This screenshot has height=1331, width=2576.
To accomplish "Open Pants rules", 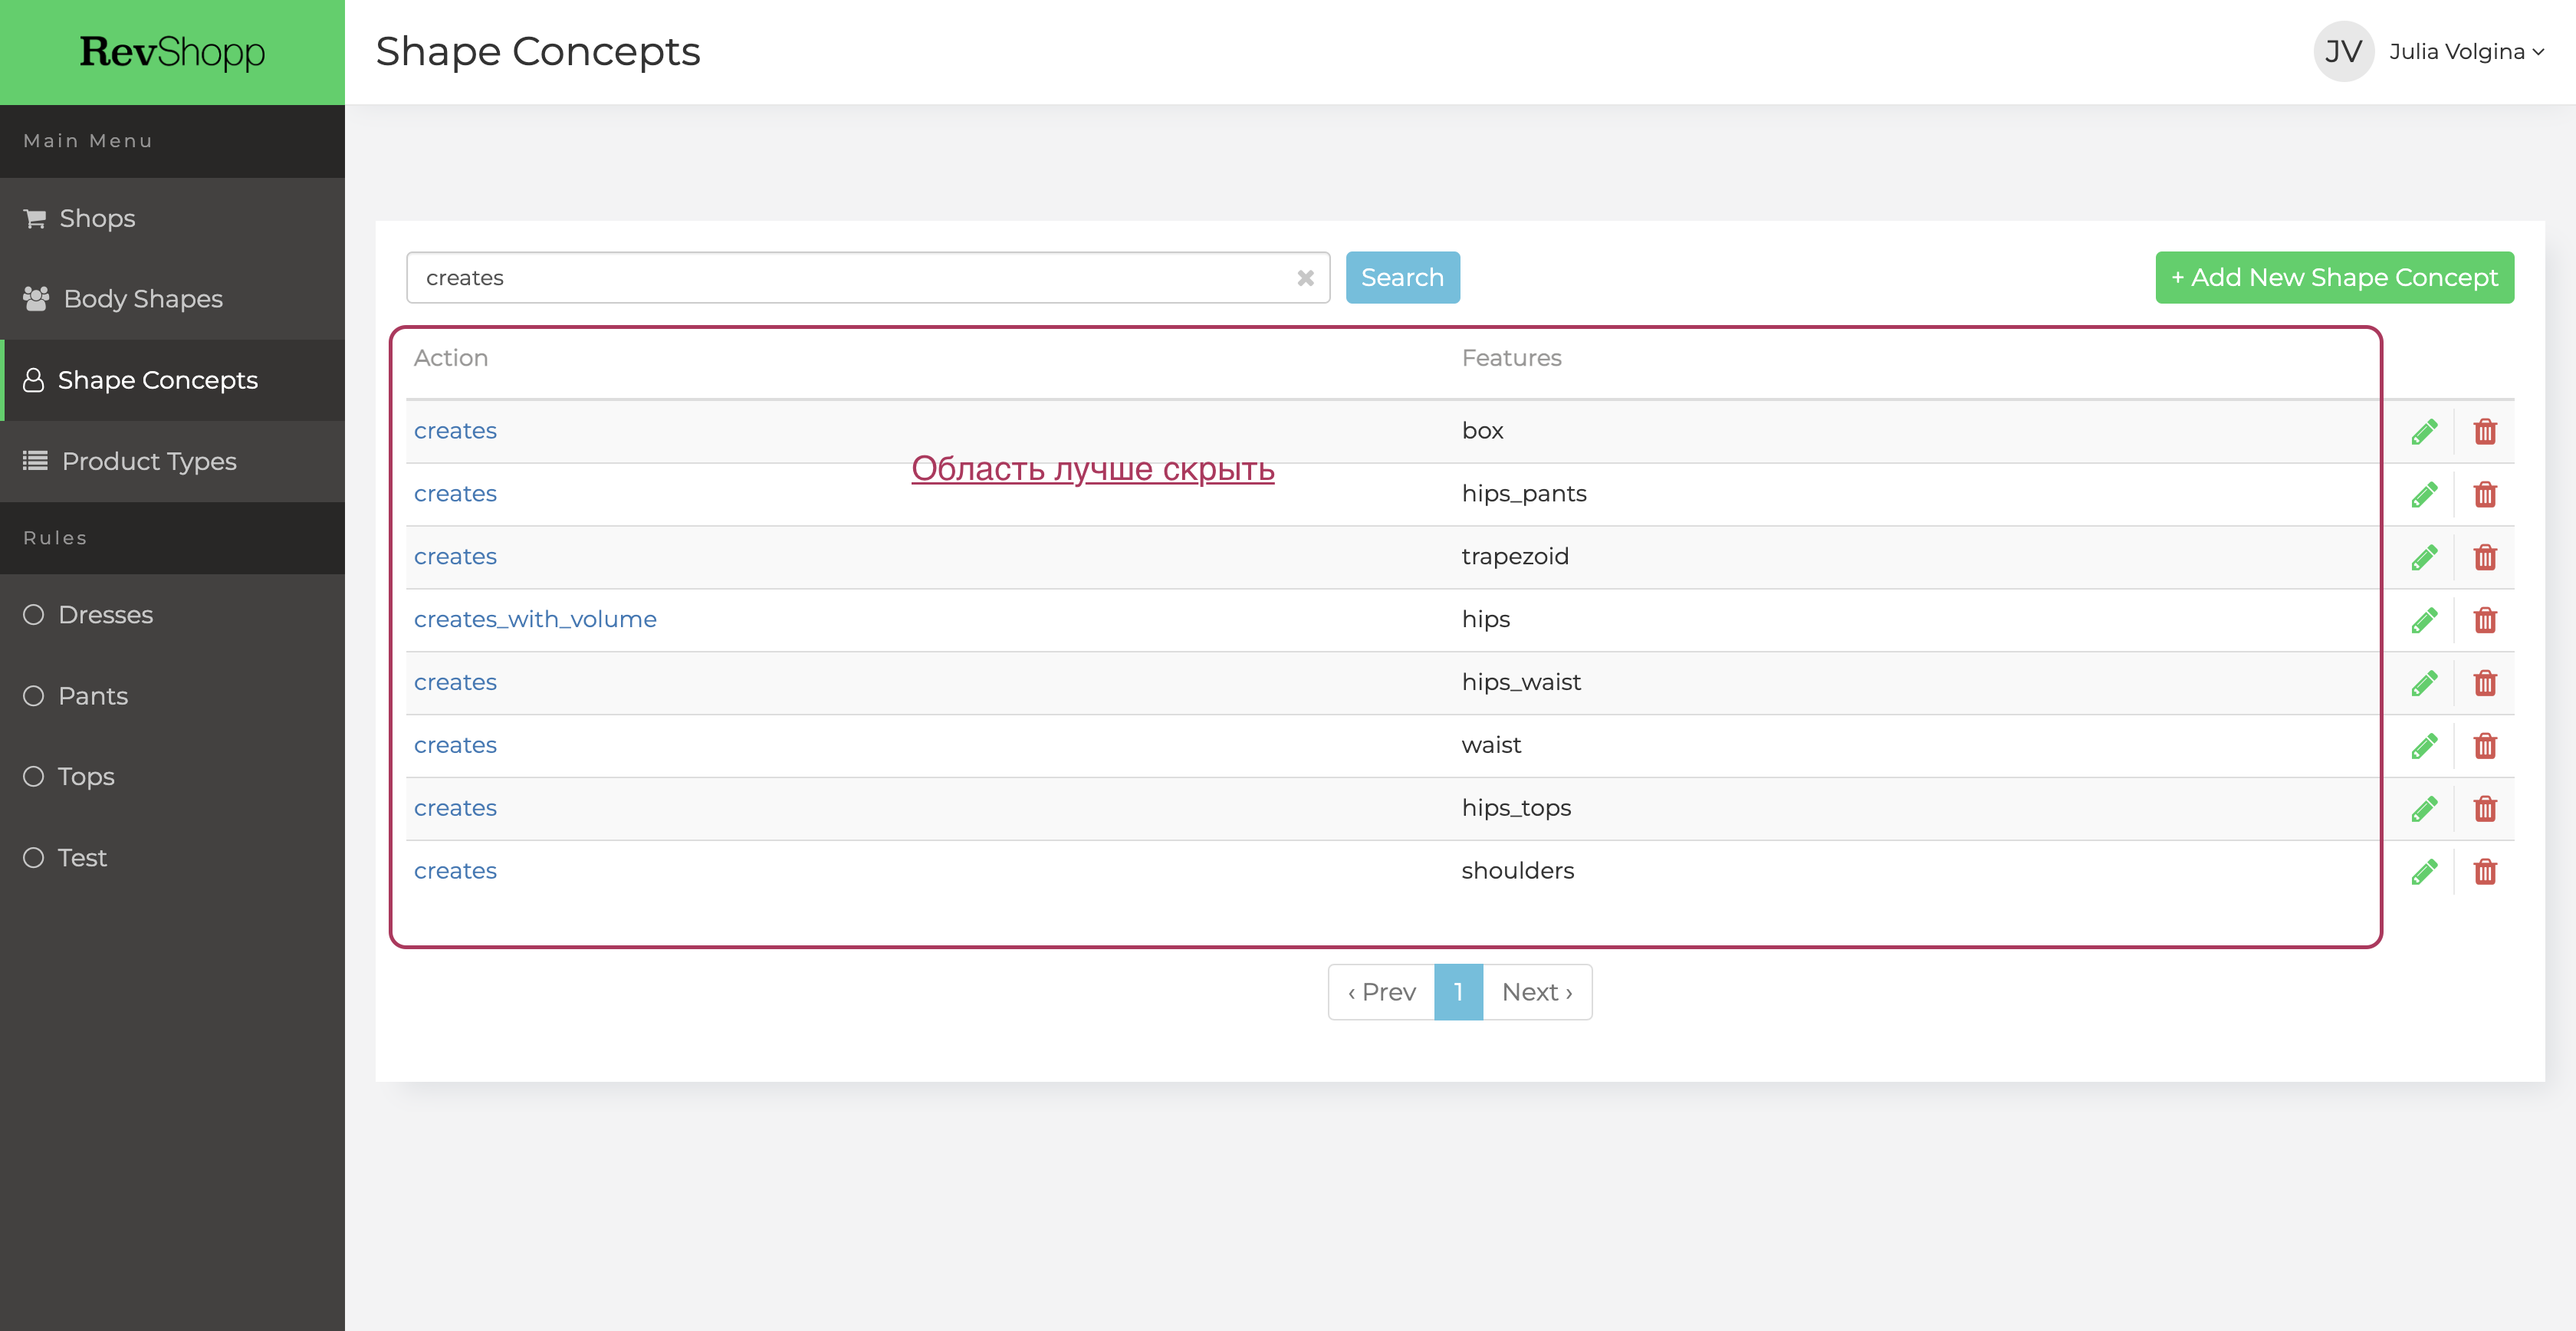I will click(x=172, y=696).
